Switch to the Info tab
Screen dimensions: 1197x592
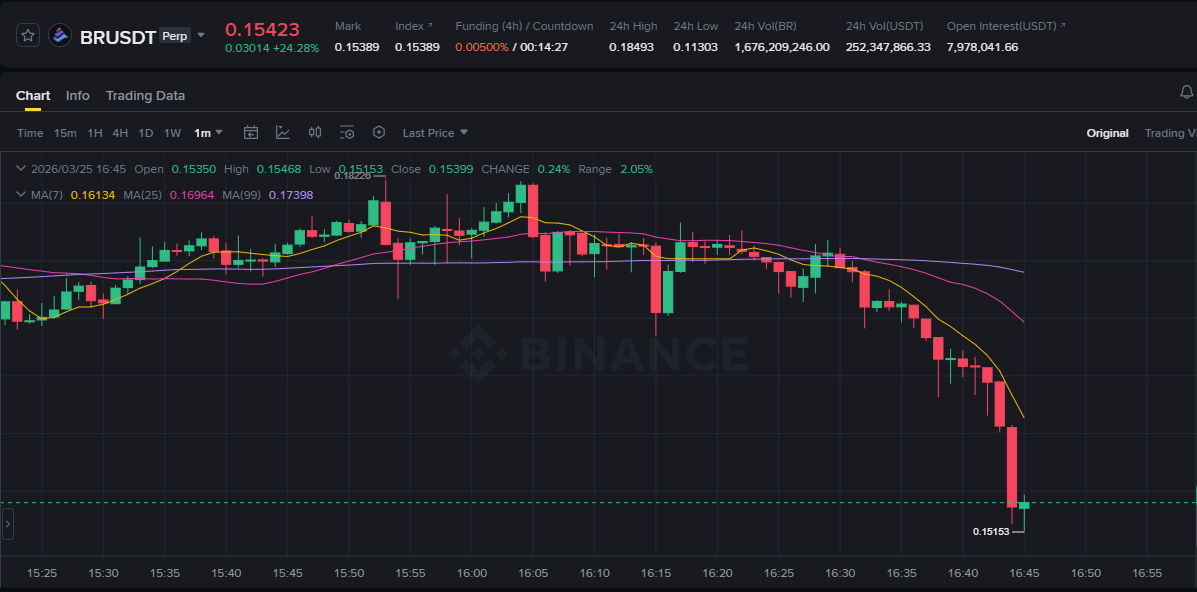pos(77,95)
